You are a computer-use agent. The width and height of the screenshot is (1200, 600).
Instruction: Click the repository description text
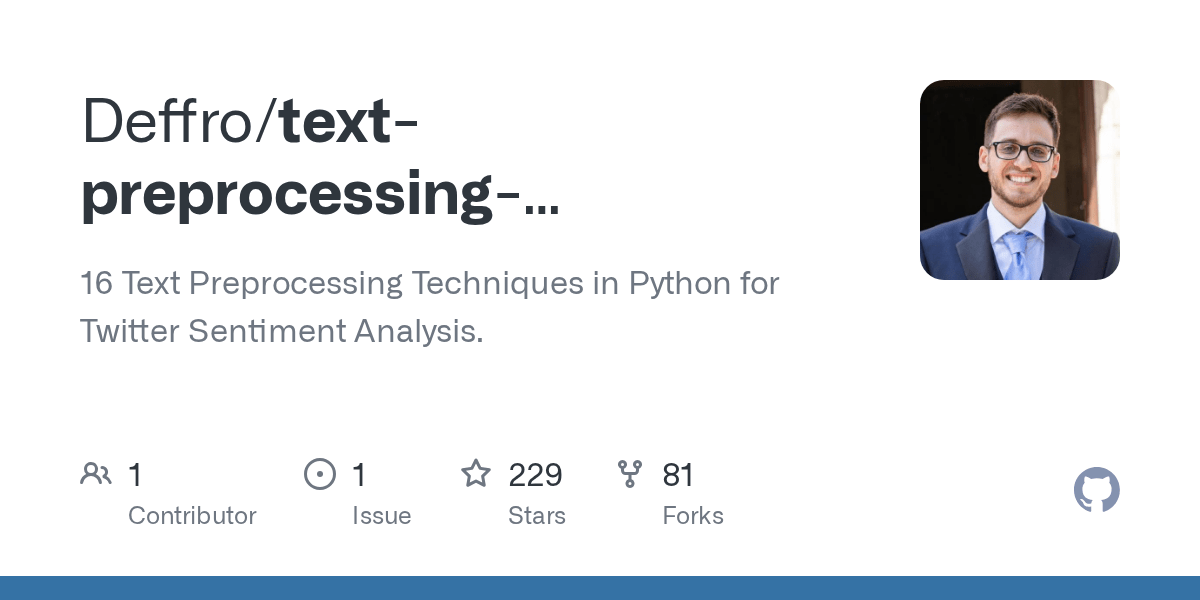pos(429,284)
